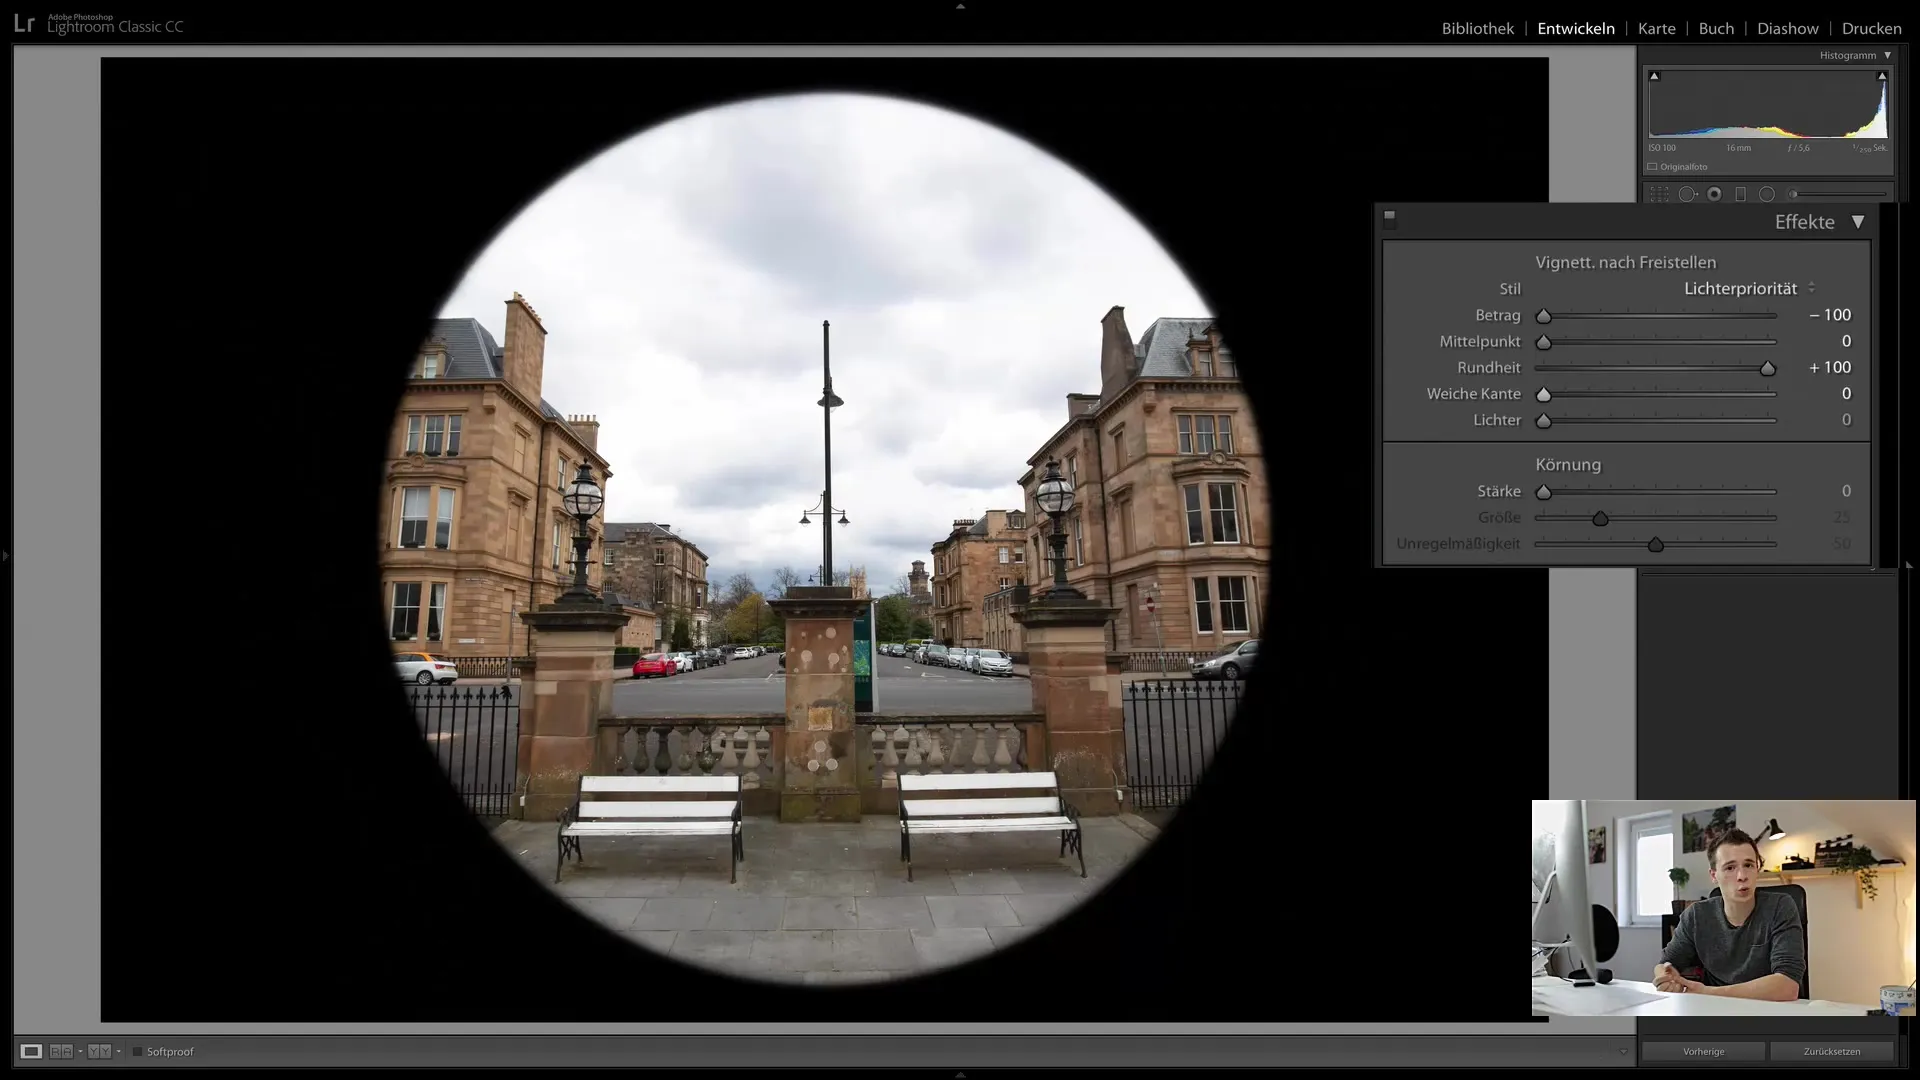Viewport: 1920px width, 1080px height.
Task: Open the Drucken module
Action: tap(1871, 28)
